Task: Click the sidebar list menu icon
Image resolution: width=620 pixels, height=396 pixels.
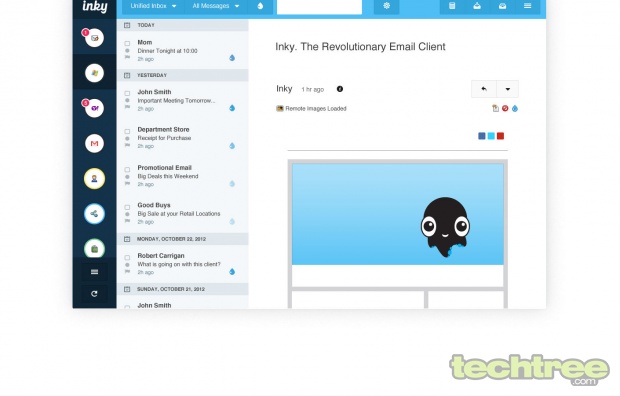Action: (94, 272)
